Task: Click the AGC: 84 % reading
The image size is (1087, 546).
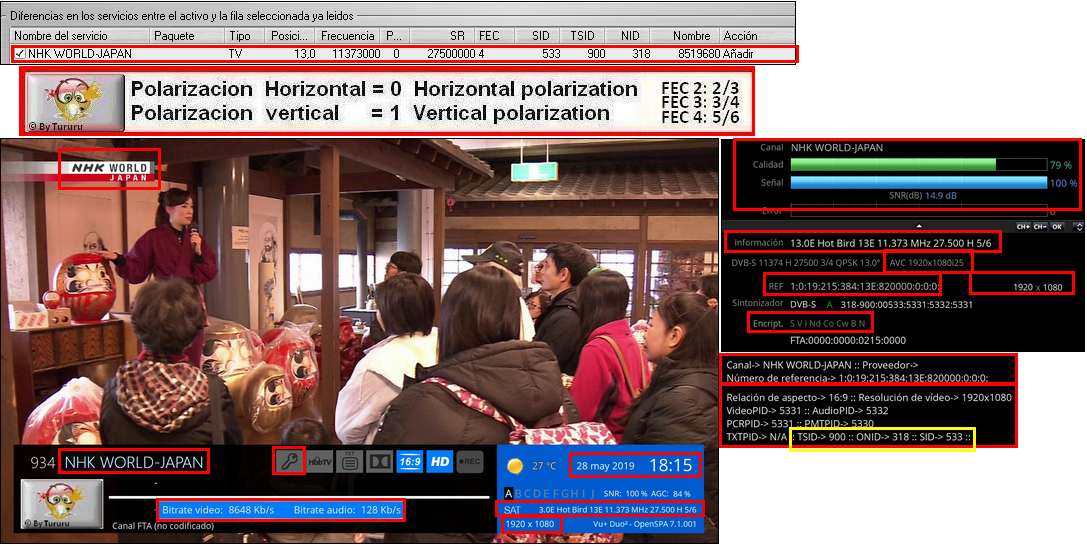Action: [672, 493]
